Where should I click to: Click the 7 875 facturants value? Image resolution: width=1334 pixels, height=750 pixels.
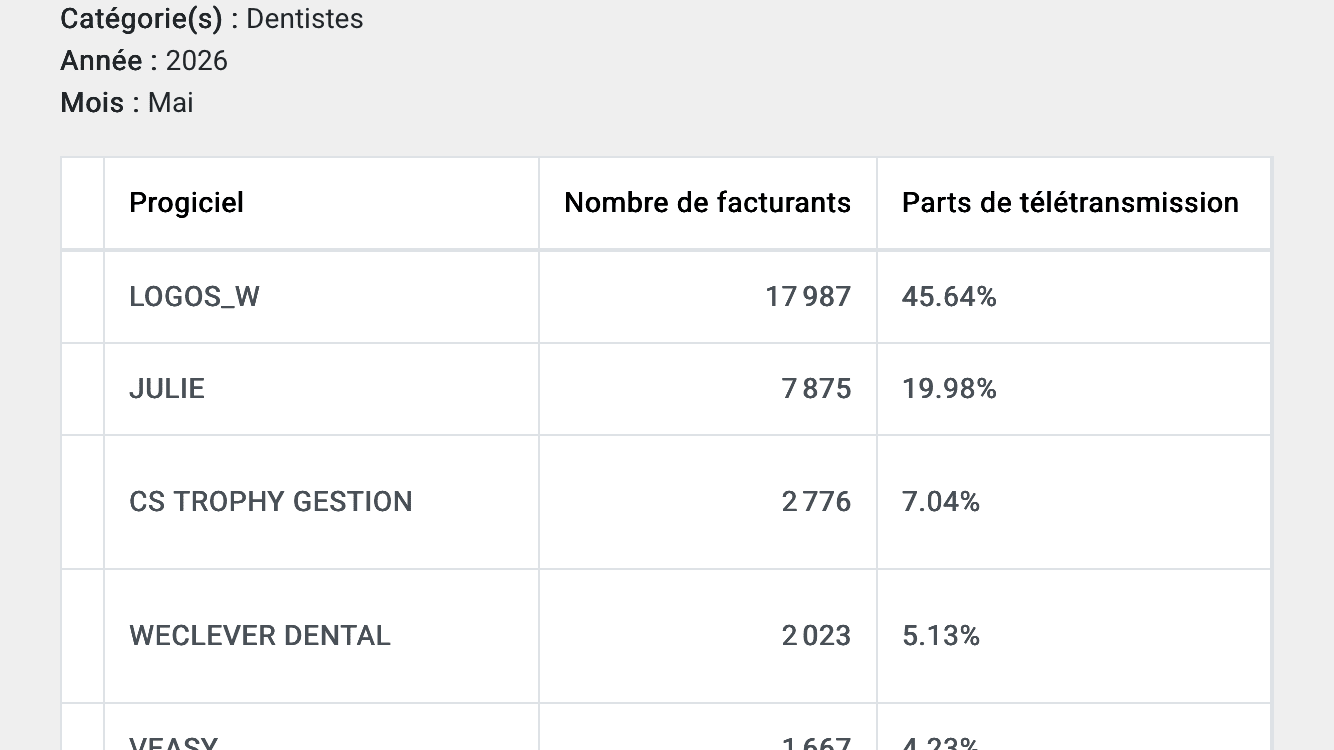click(x=816, y=389)
